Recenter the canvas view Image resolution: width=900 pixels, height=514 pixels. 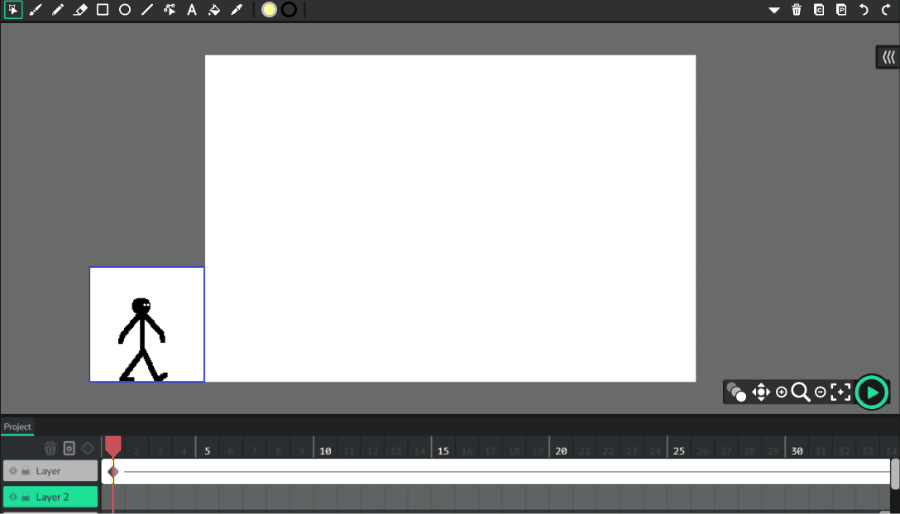click(840, 392)
